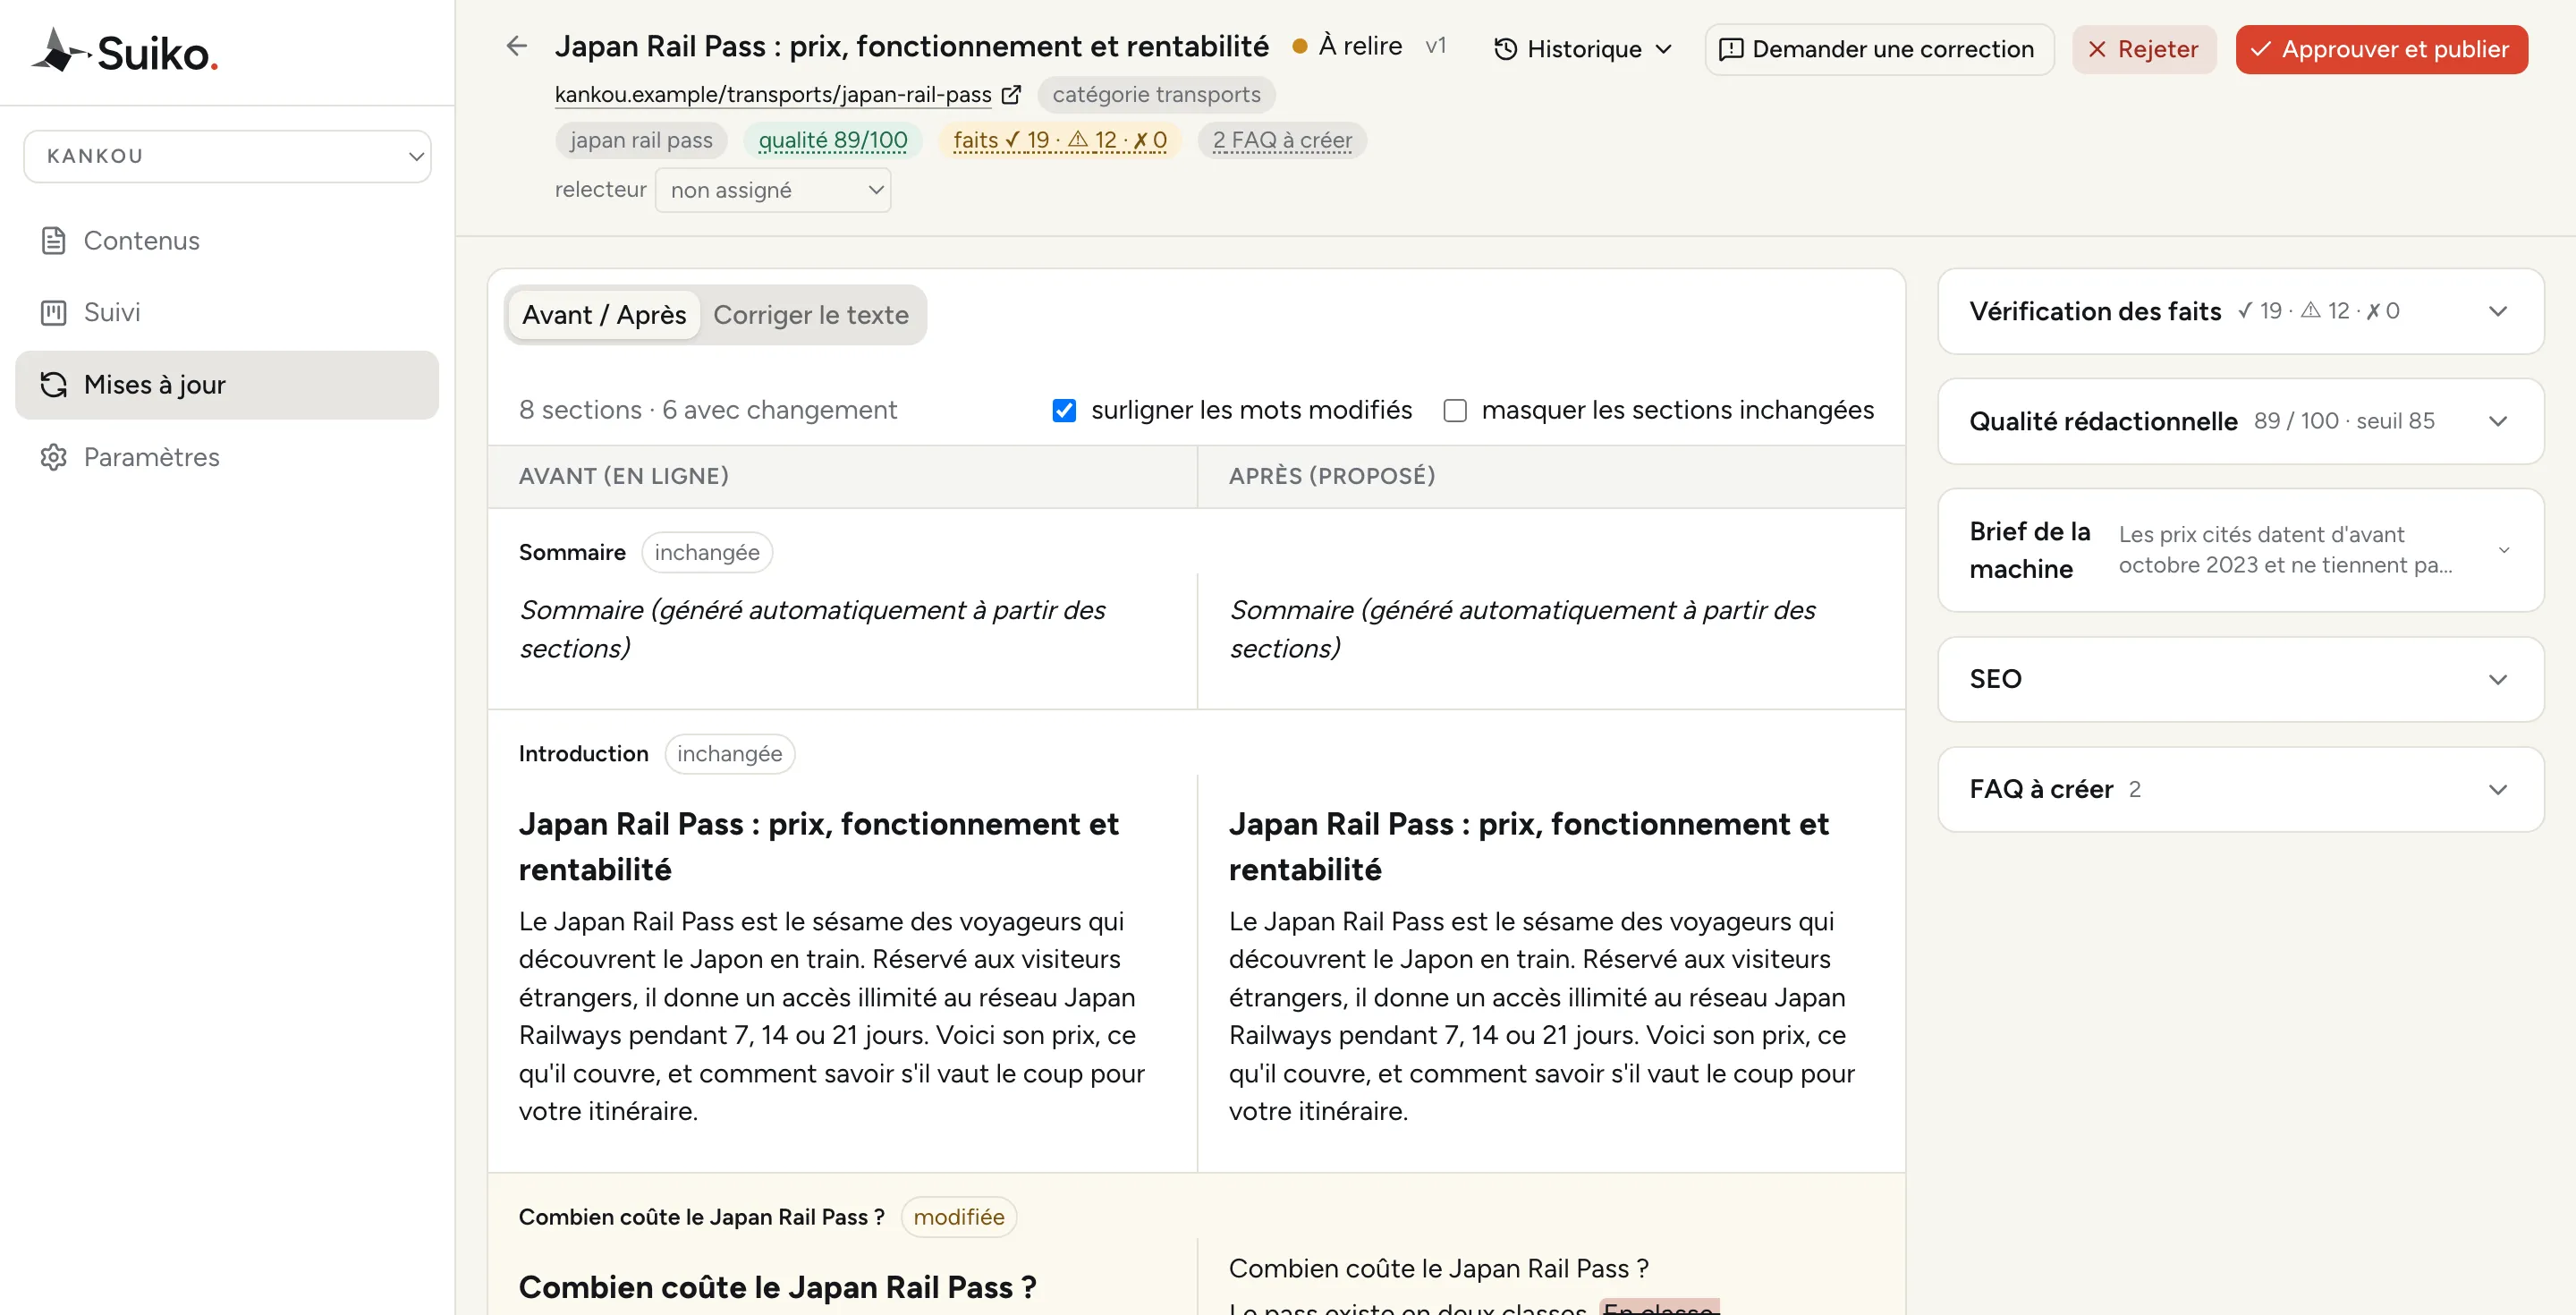The width and height of the screenshot is (2576, 1315).
Task: Click the catégorie transports tag
Action: pyautogui.click(x=1156, y=94)
